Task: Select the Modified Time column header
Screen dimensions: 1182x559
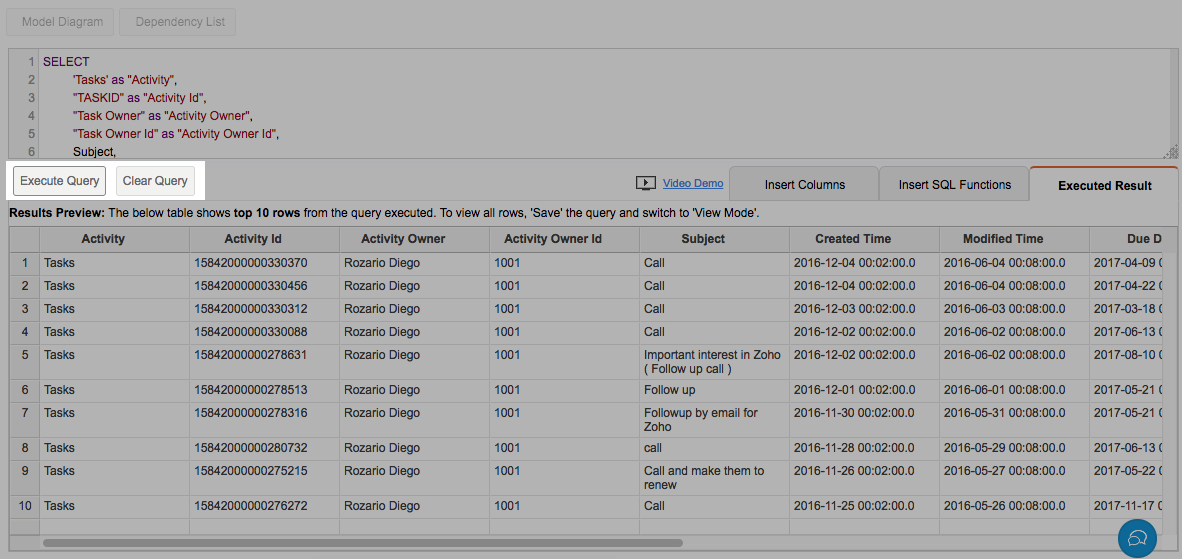Action: (1002, 239)
